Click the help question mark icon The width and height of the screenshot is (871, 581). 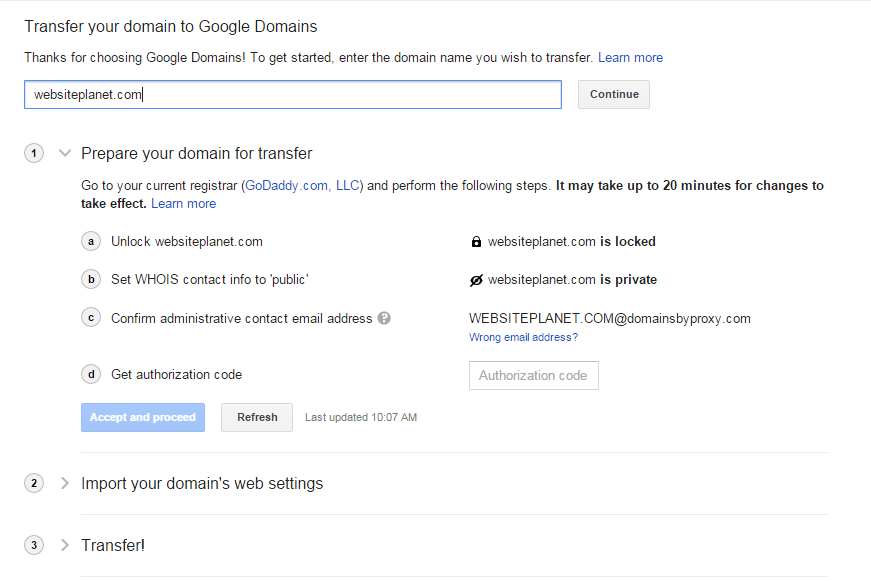point(384,318)
